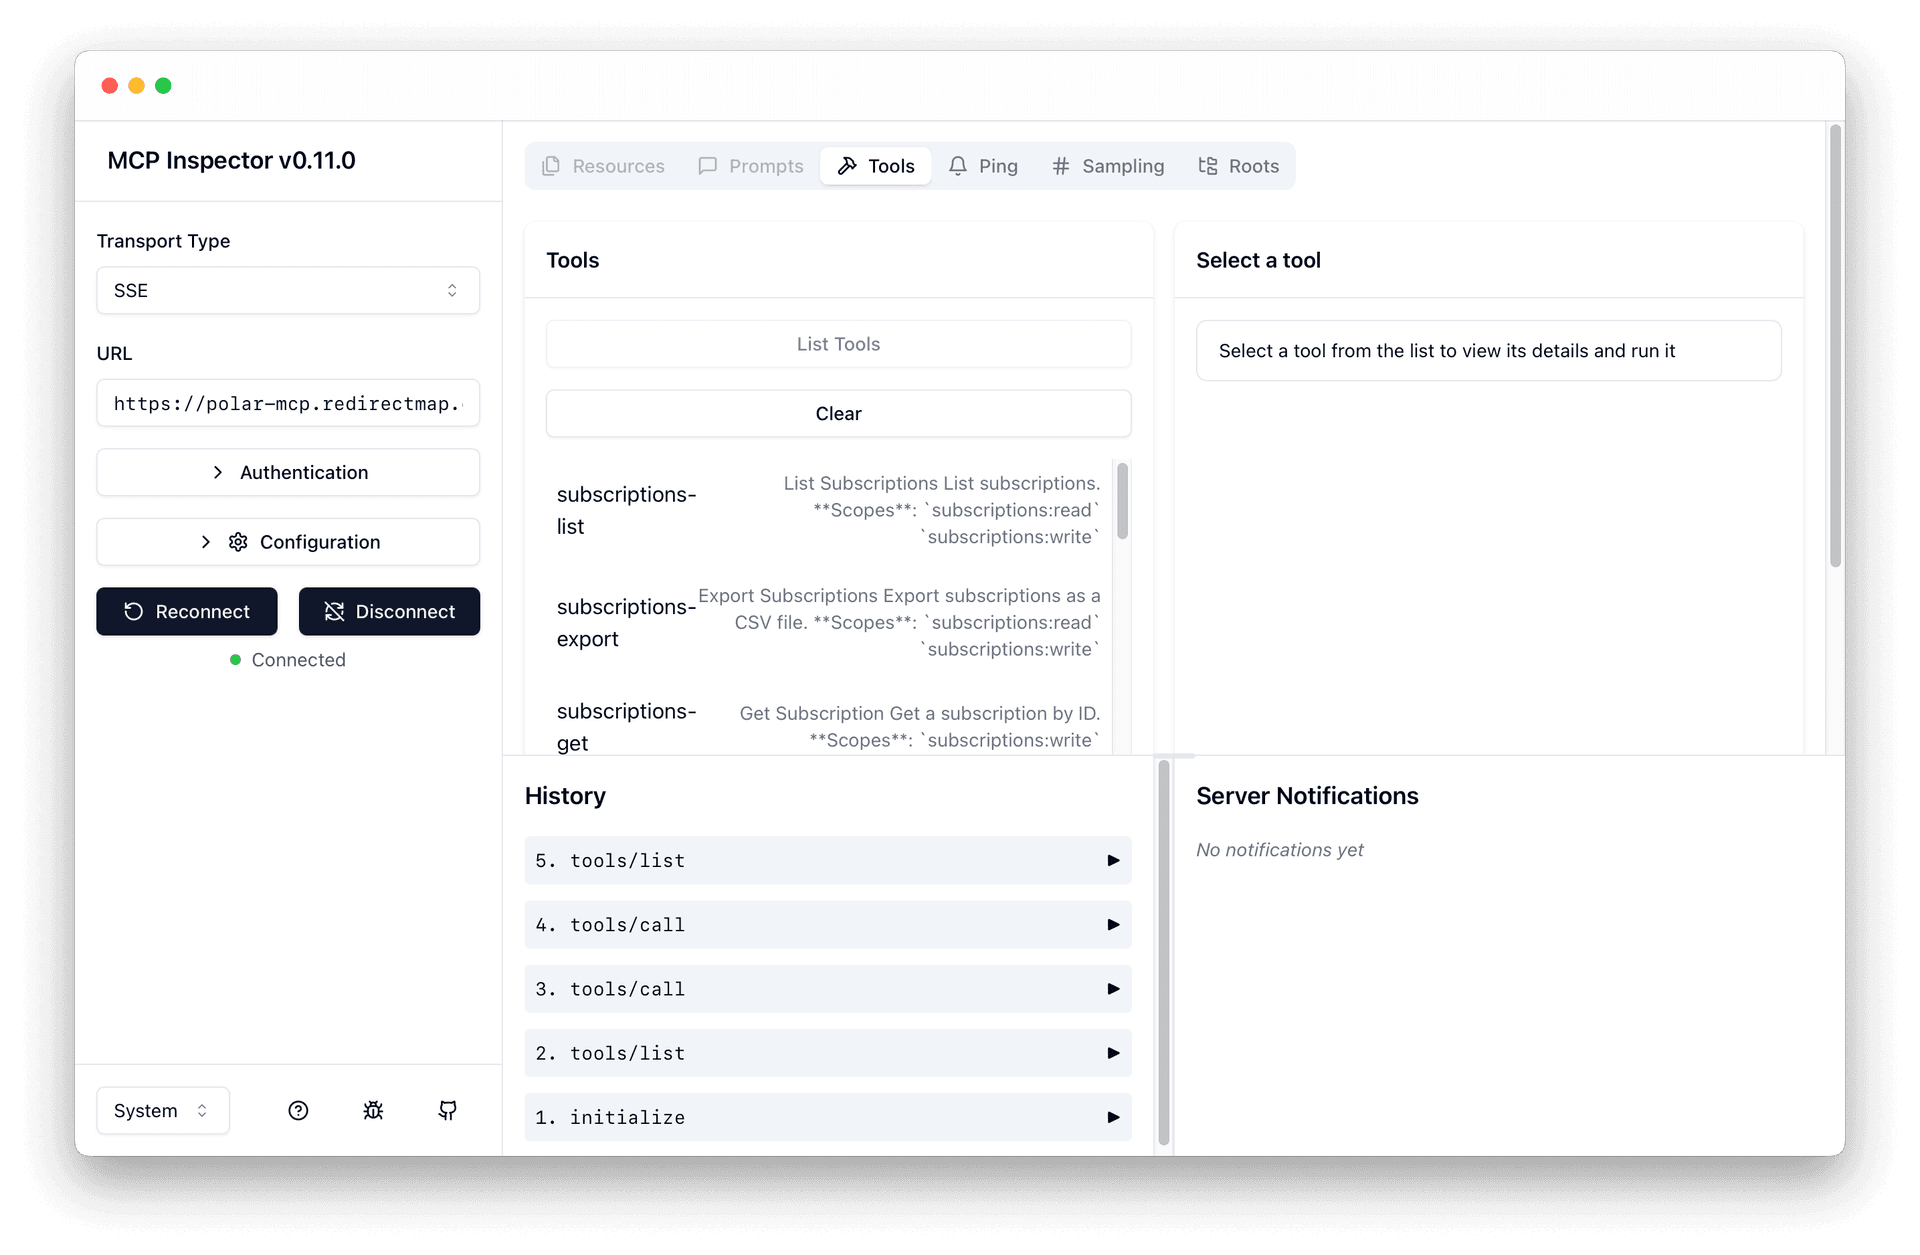Expand the Configuration section

coord(288,542)
